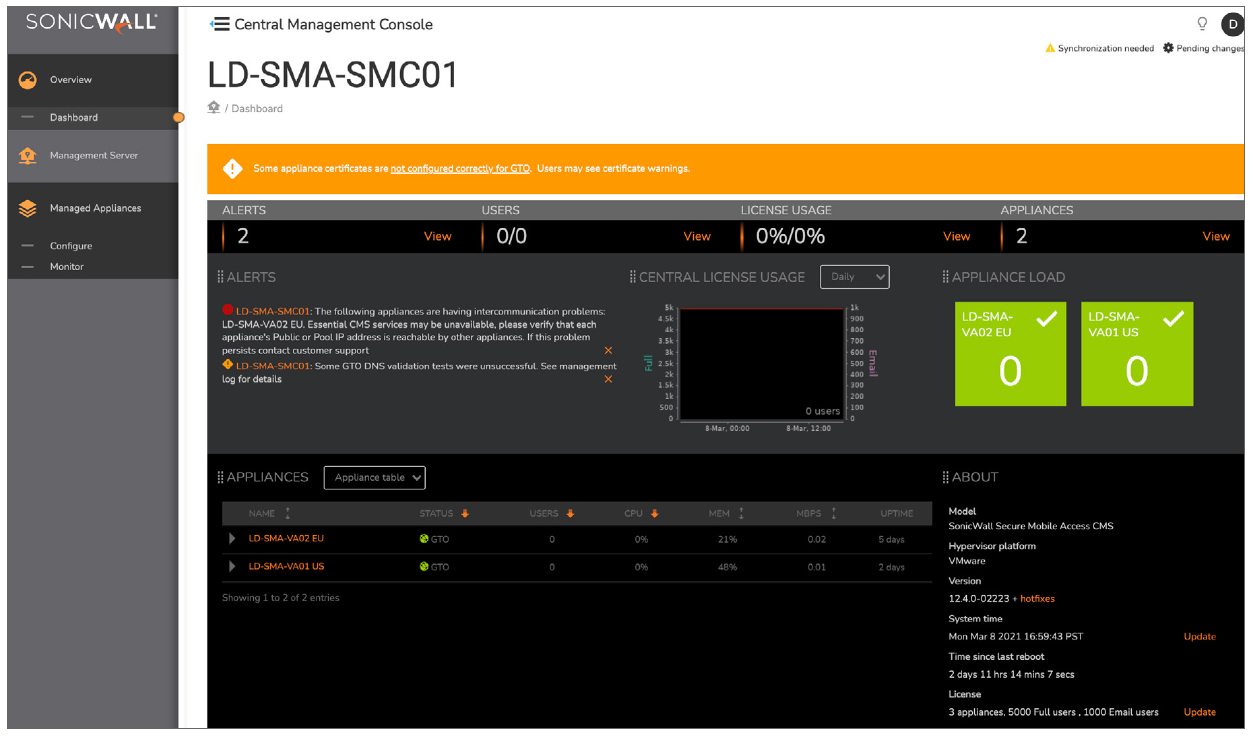Click the lightbulb tips icon
1255x739 pixels.
point(1202,24)
